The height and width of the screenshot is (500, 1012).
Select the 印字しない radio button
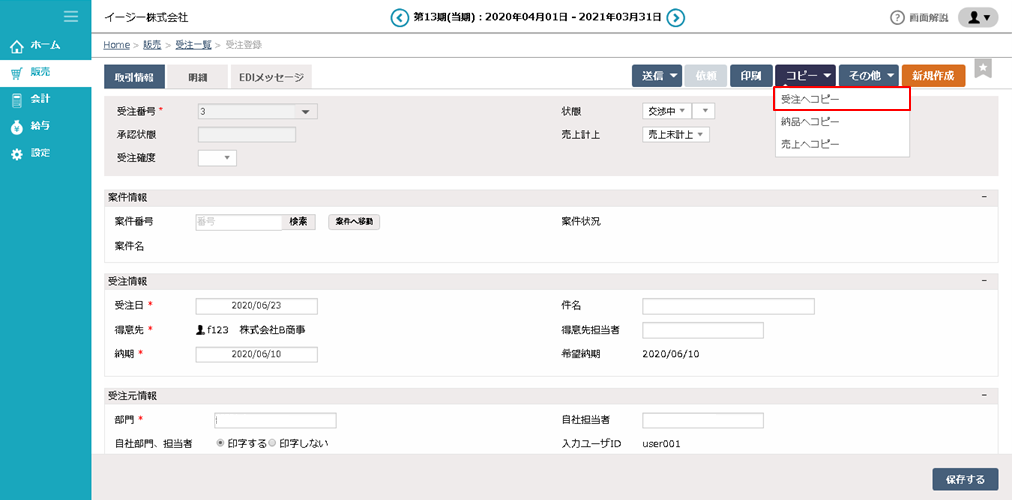pyautogui.click(x=273, y=443)
